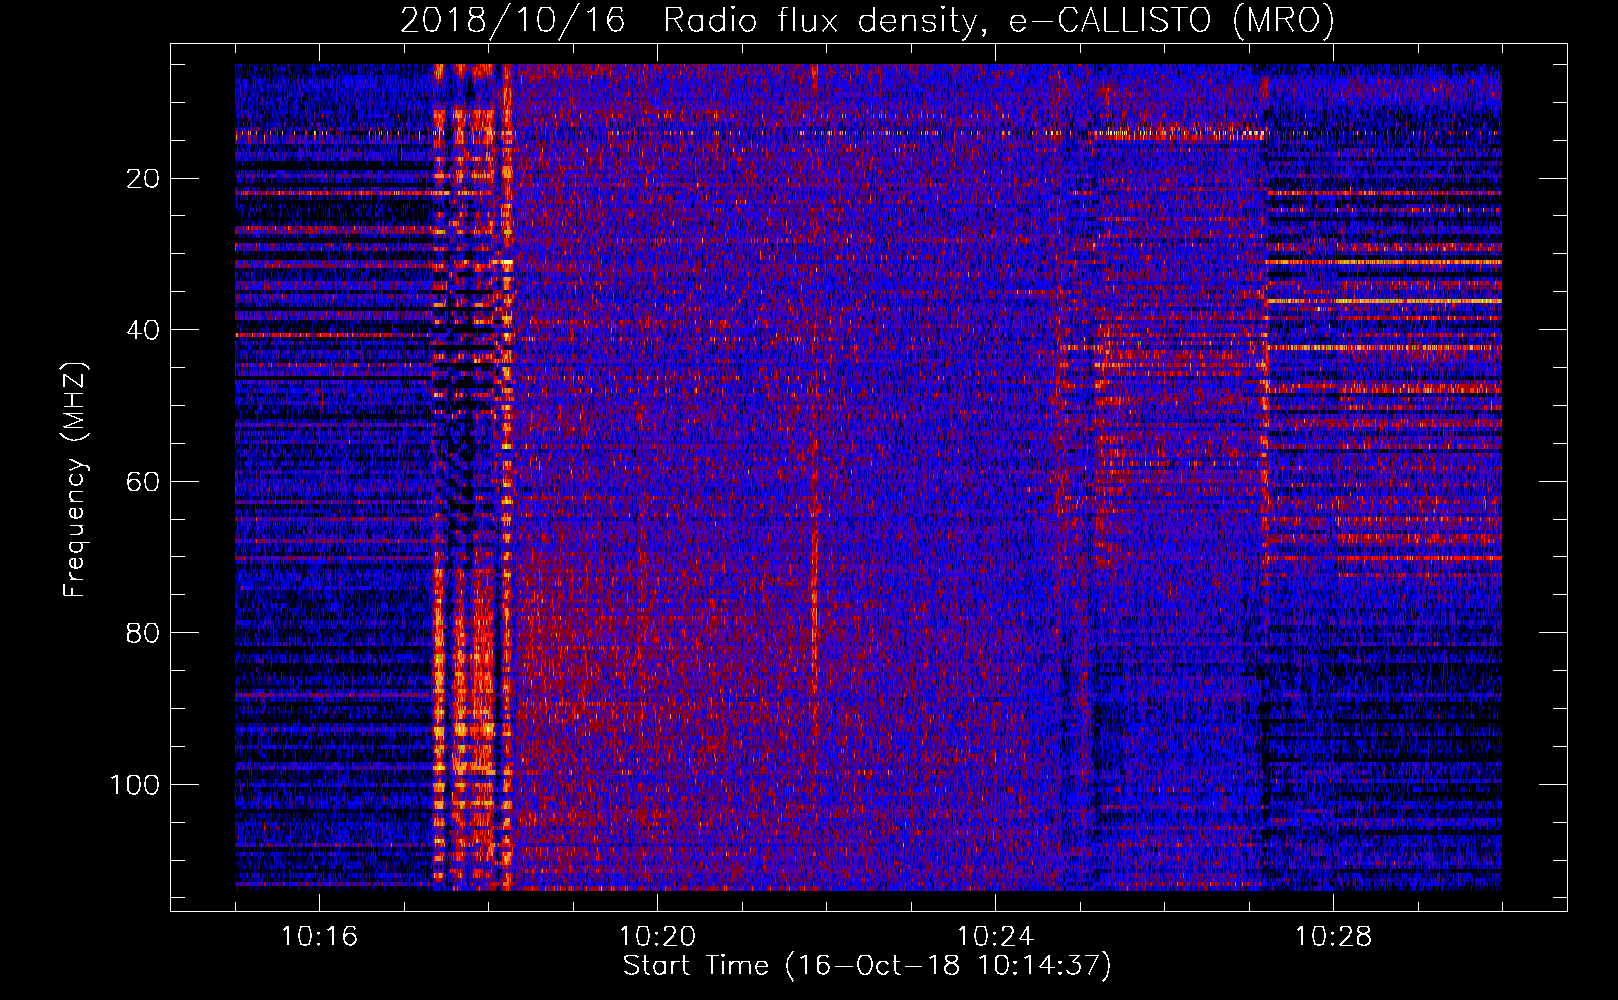Click the 10:16 time tick label

coord(319,936)
